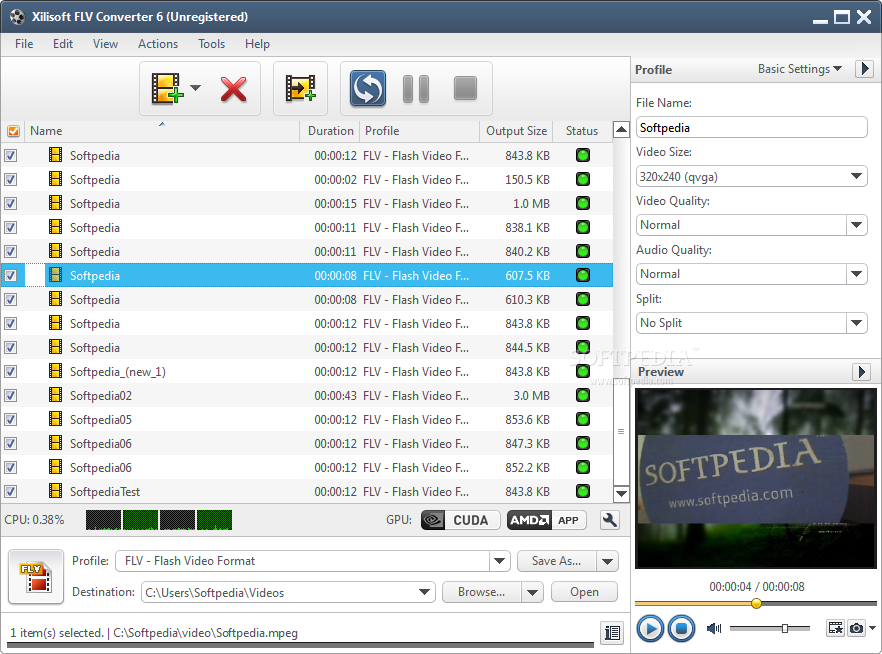Open the log list icon in status bar

[x=612, y=633]
